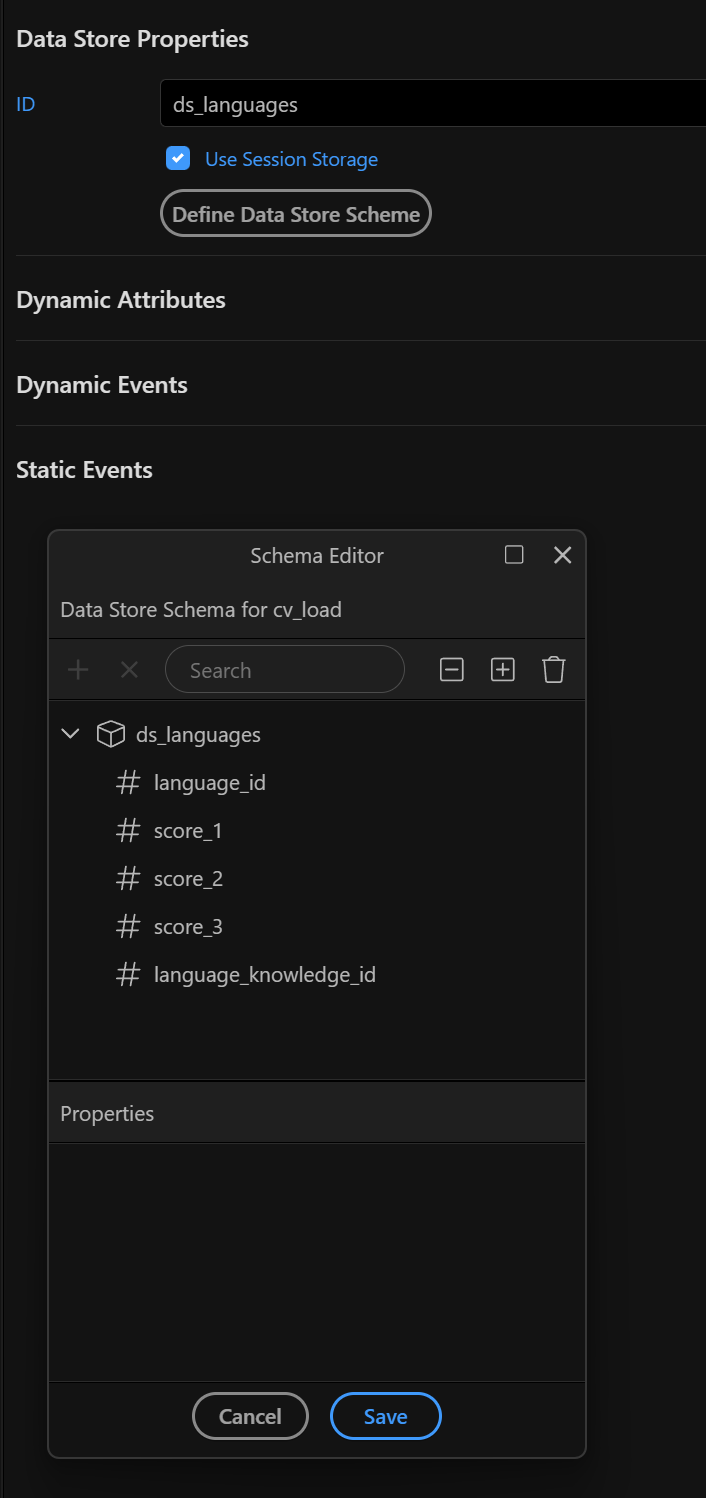Open the Static Events section
The height and width of the screenshot is (1498, 706).
tap(85, 470)
